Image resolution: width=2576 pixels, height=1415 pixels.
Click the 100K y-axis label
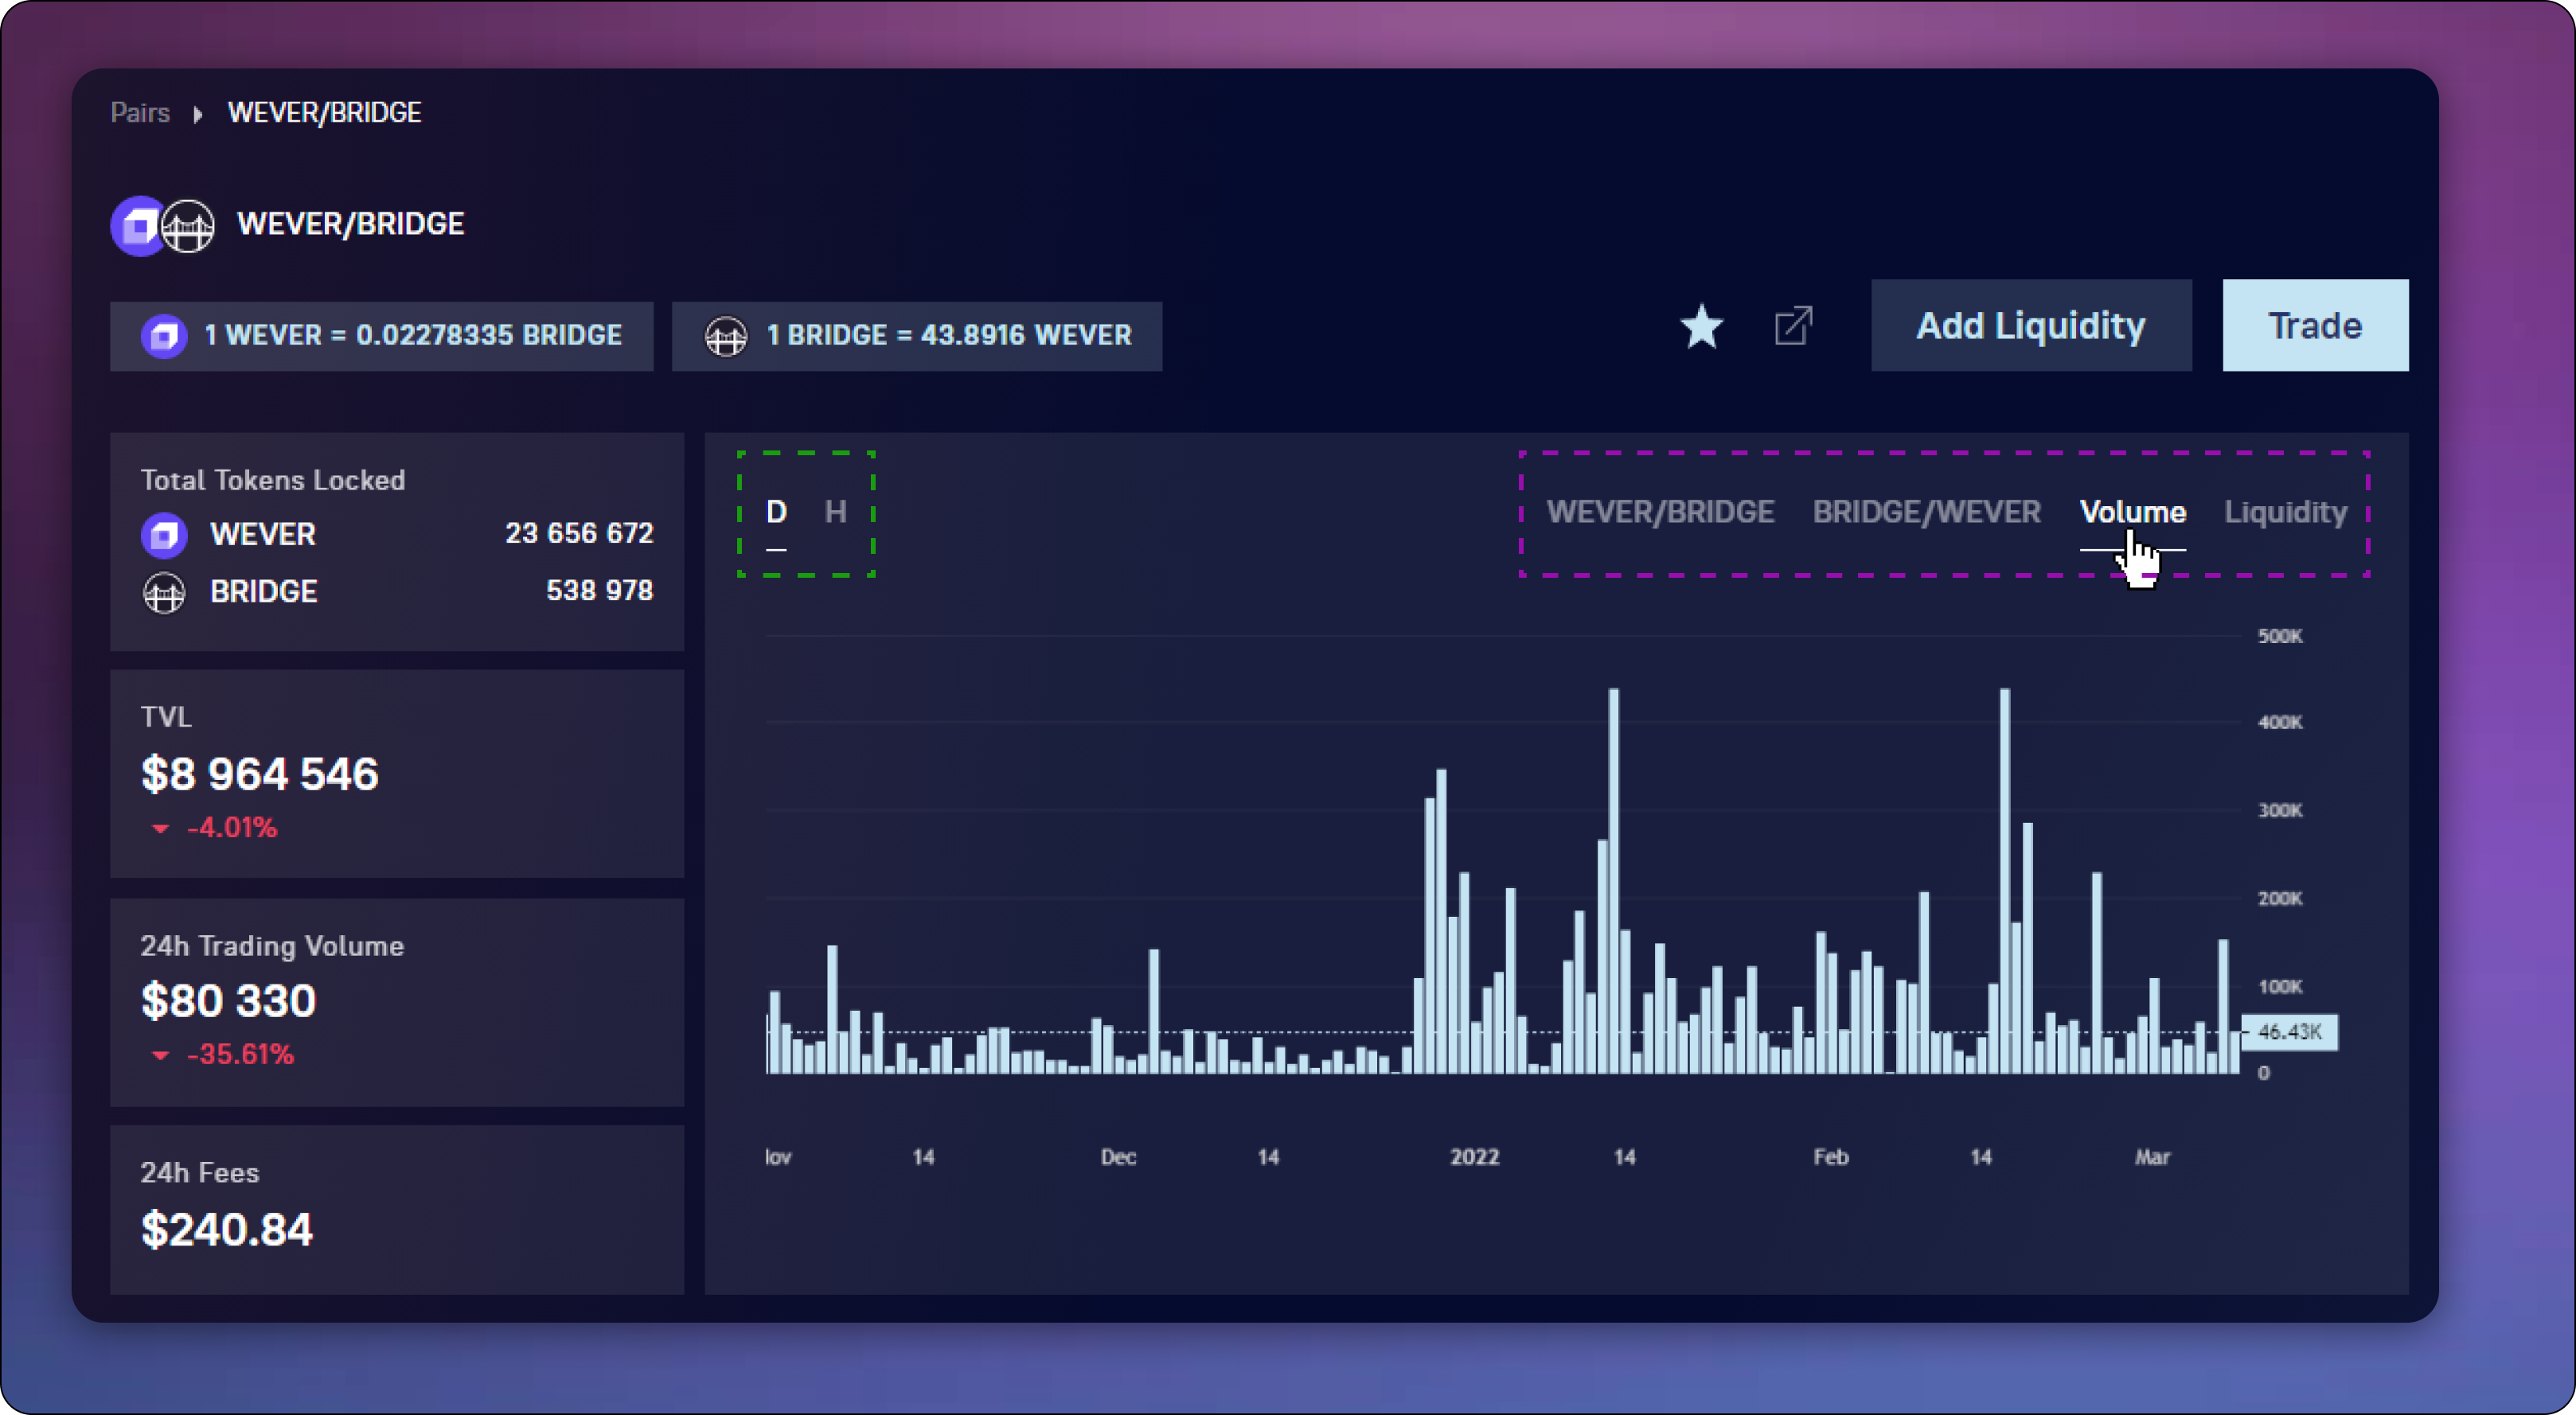2280,987
